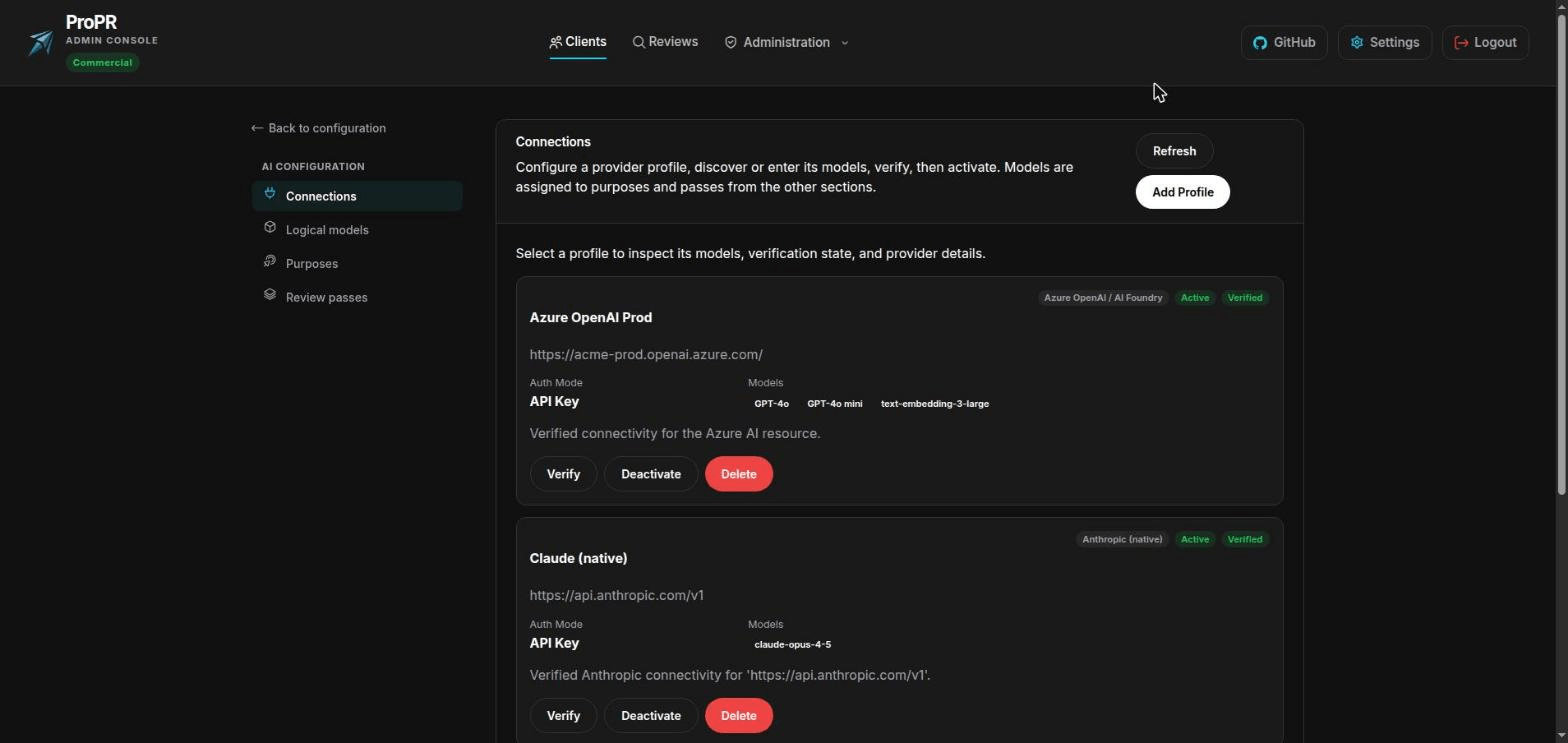
Task: Deactivate the Azure OpenAI Prod profile
Action: 651,474
